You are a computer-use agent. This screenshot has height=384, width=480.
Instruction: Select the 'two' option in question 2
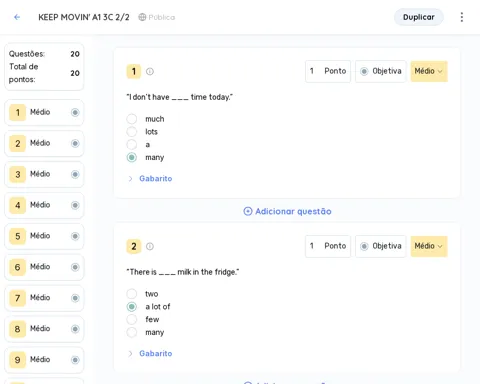click(x=132, y=294)
